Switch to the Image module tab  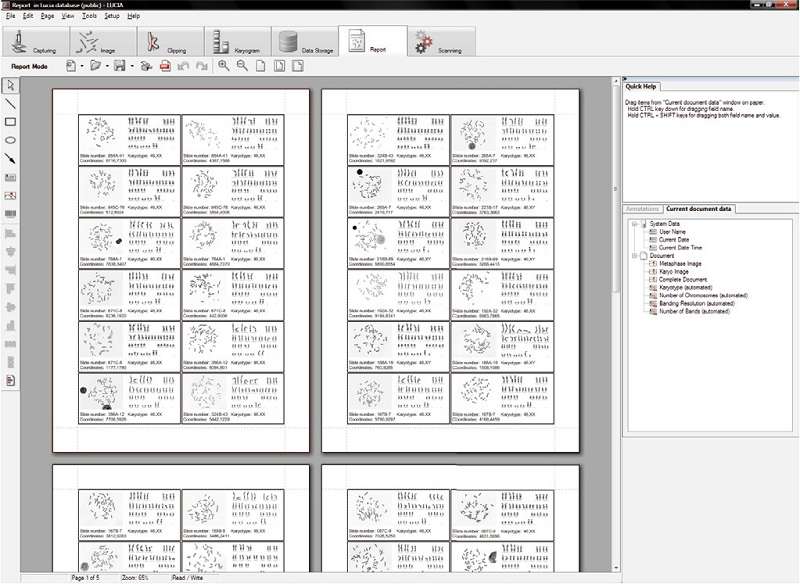tap(103, 41)
